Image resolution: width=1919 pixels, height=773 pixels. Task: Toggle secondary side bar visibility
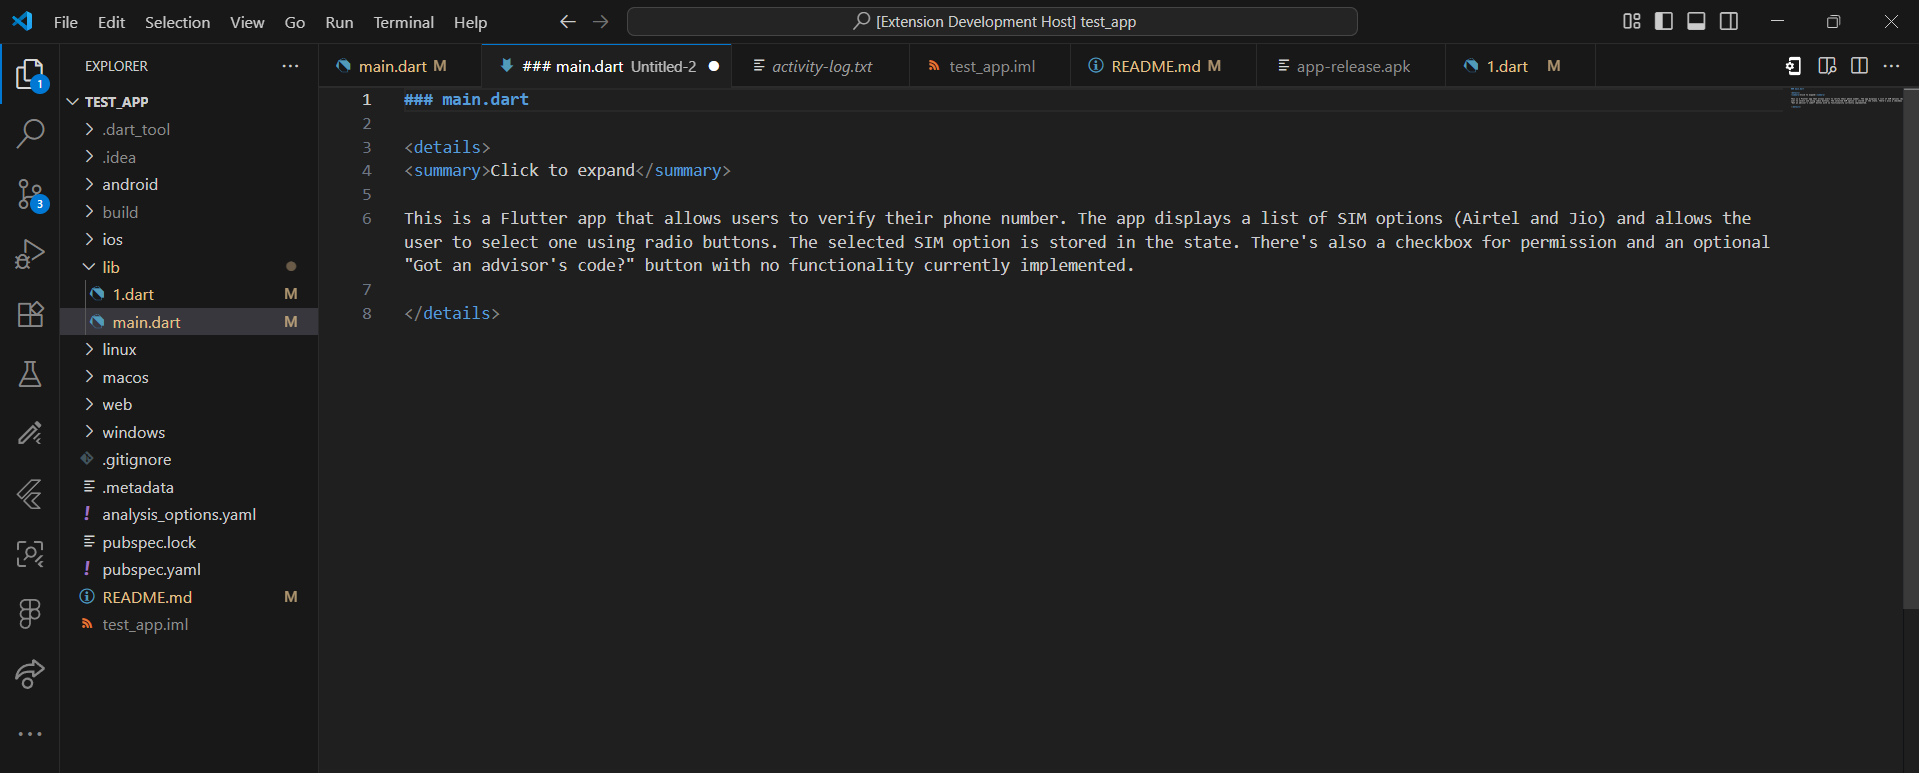[x=1729, y=21]
